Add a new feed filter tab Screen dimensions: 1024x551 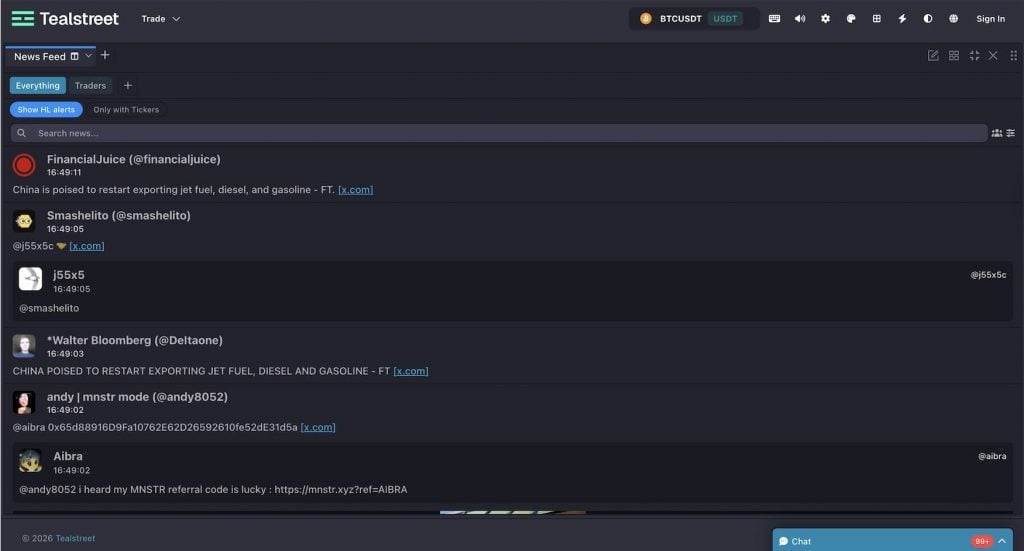click(x=128, y=86)
